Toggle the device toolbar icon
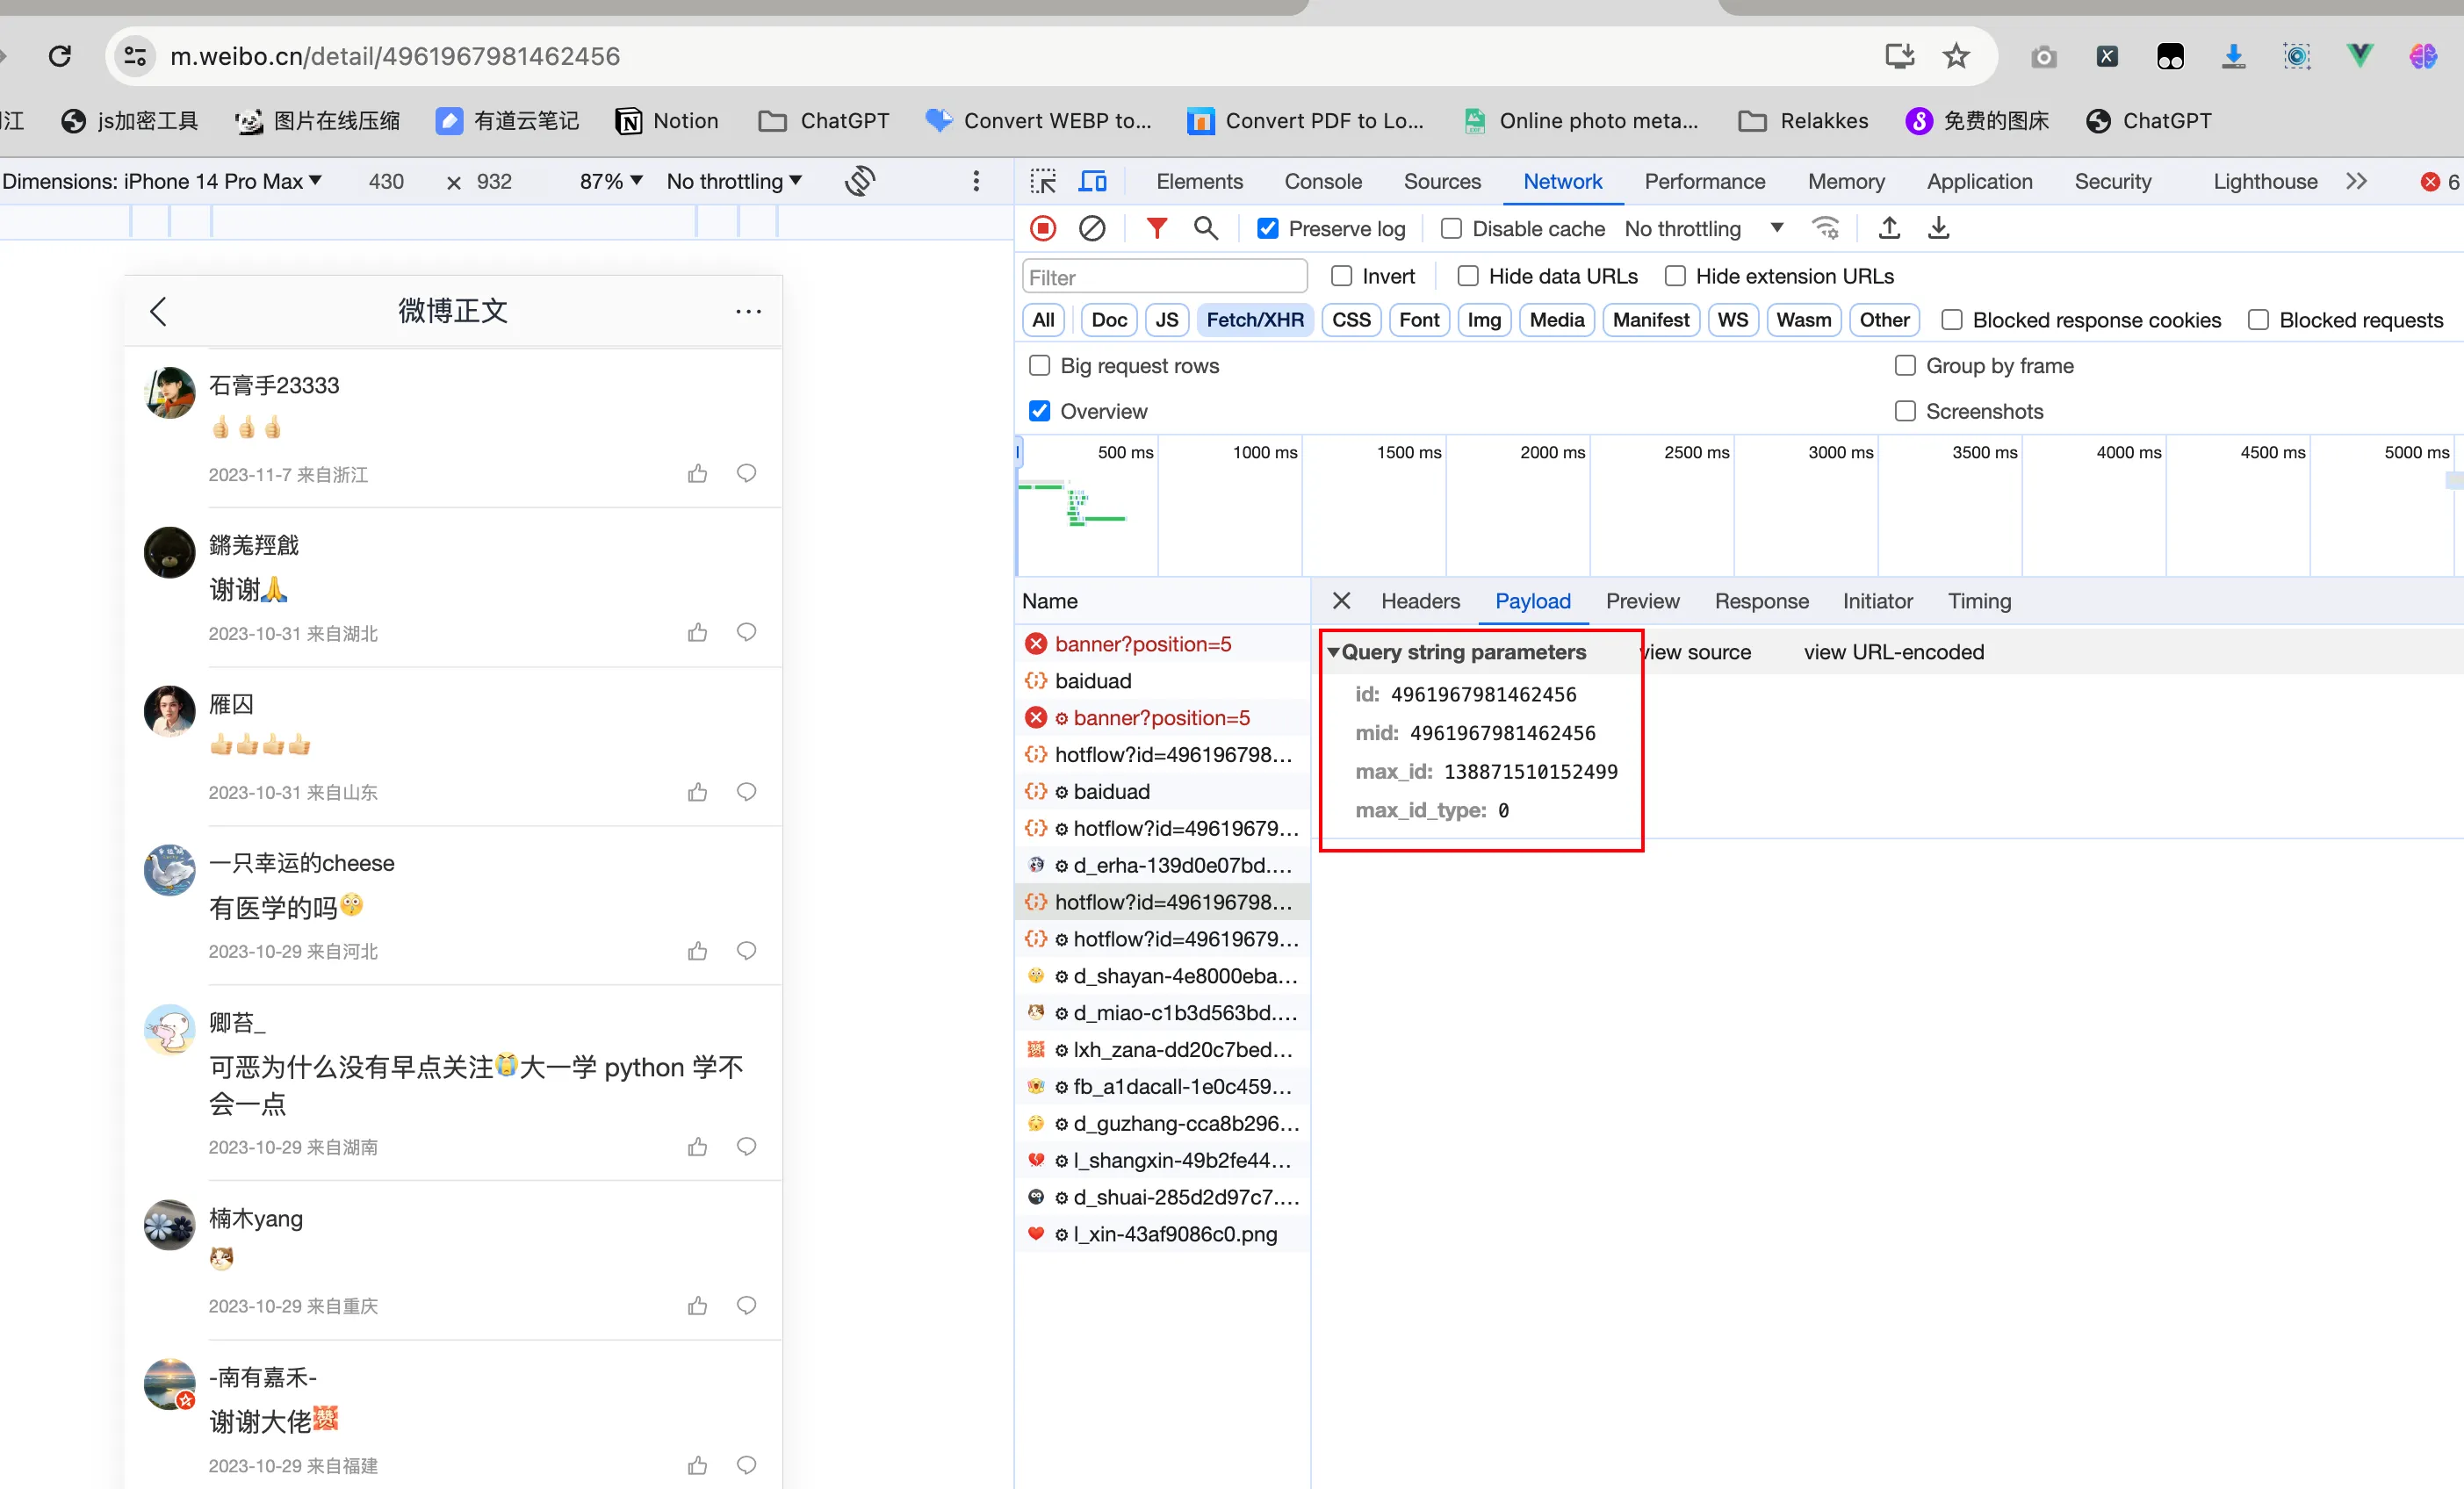Viewport: 2464px width, 1489px height. click(1092, 182)
